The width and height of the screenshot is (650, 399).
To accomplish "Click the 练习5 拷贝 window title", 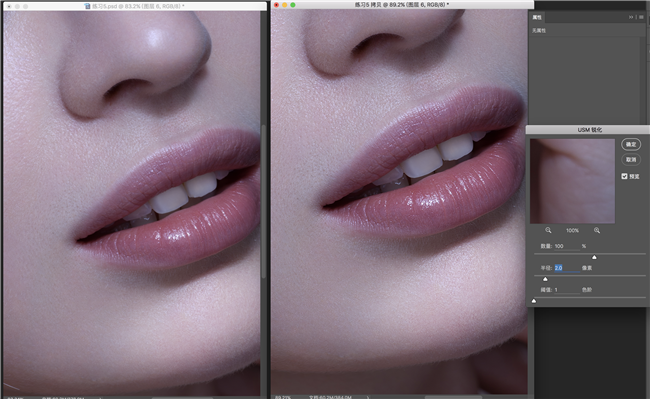I will click(402, 5).
